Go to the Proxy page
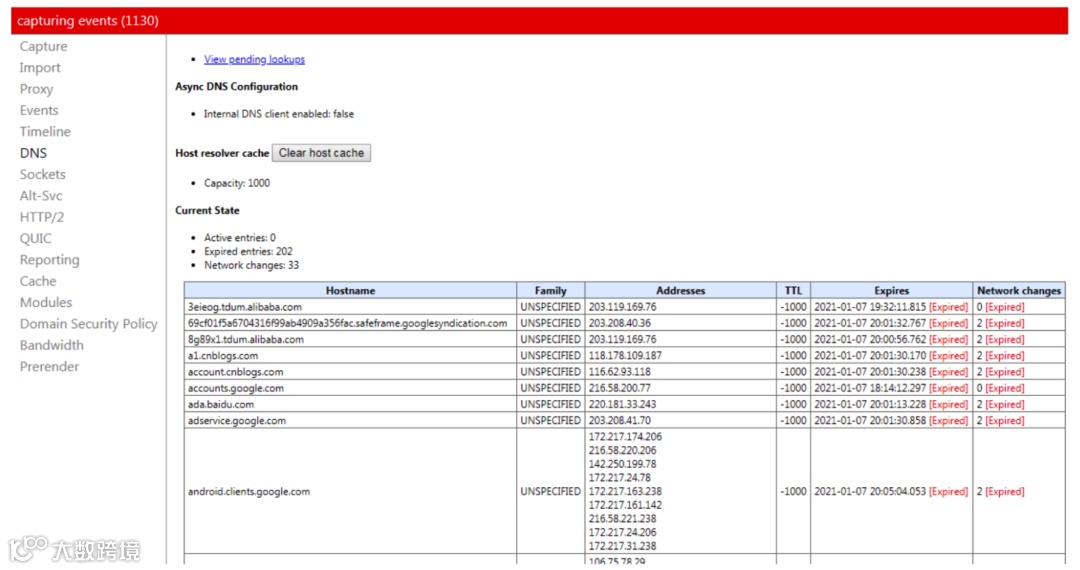The height and width of the screenshot is (570, 1080). (37, 89)
